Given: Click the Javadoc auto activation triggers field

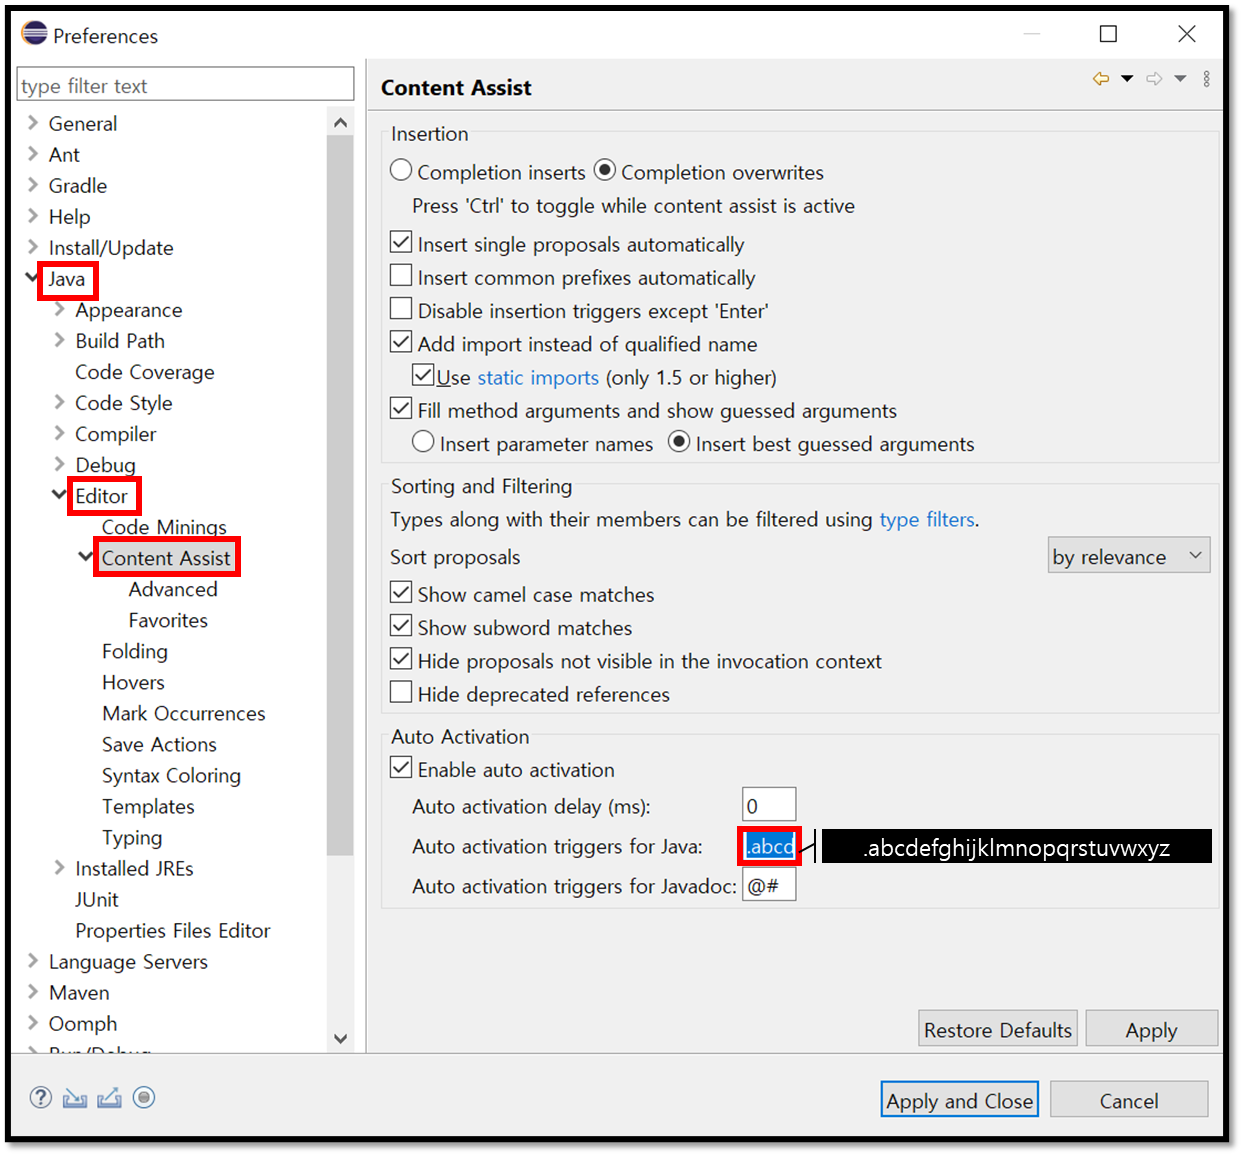Looking at the screenshot, I should pyautogui.click(x=769, y=885).
